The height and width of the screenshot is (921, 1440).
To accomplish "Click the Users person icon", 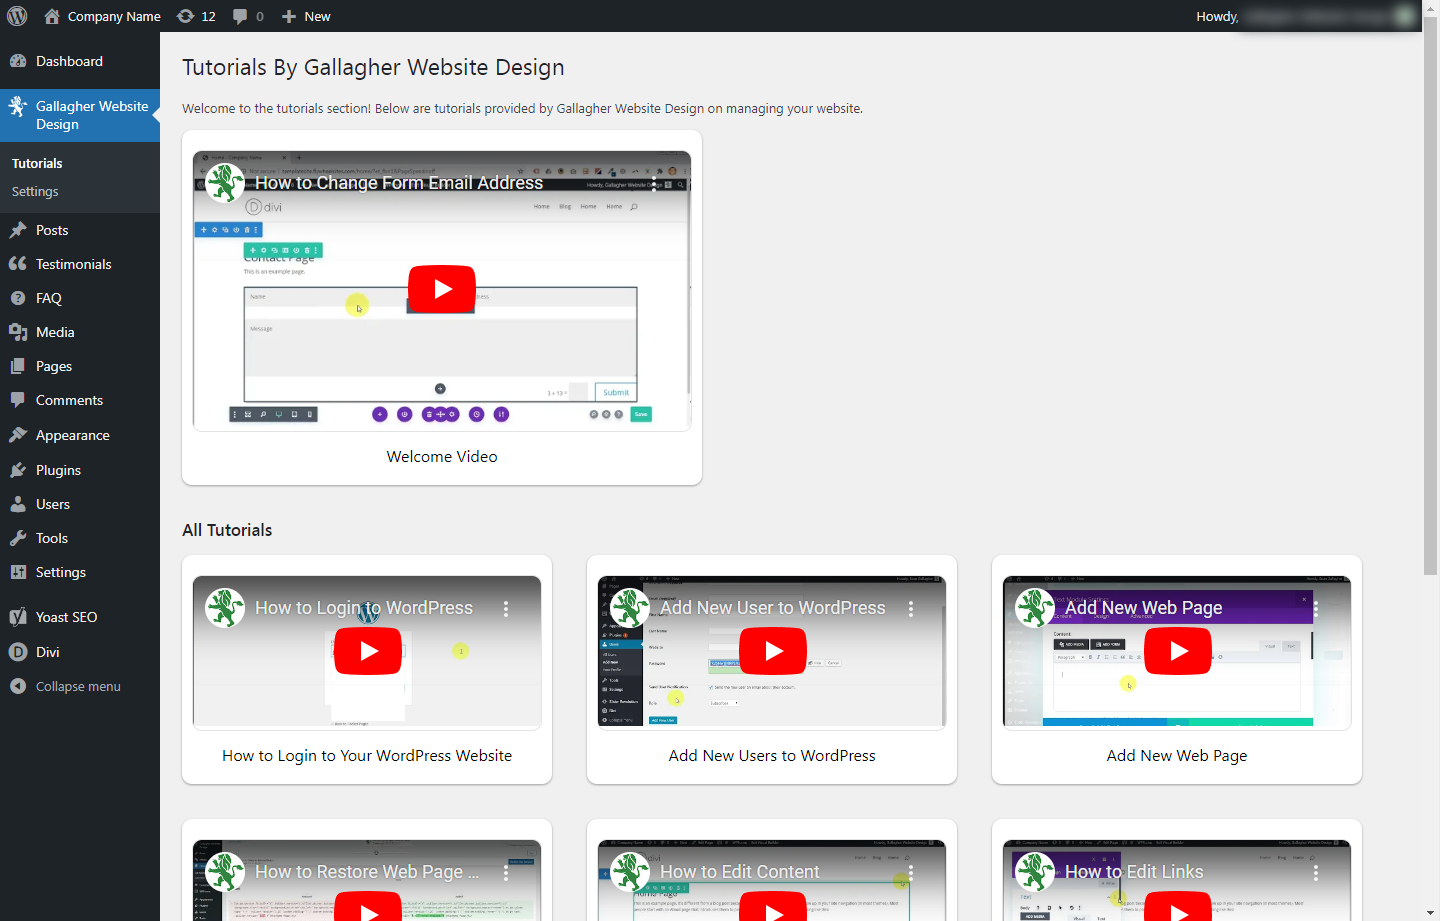I will (x=17, y=504).
